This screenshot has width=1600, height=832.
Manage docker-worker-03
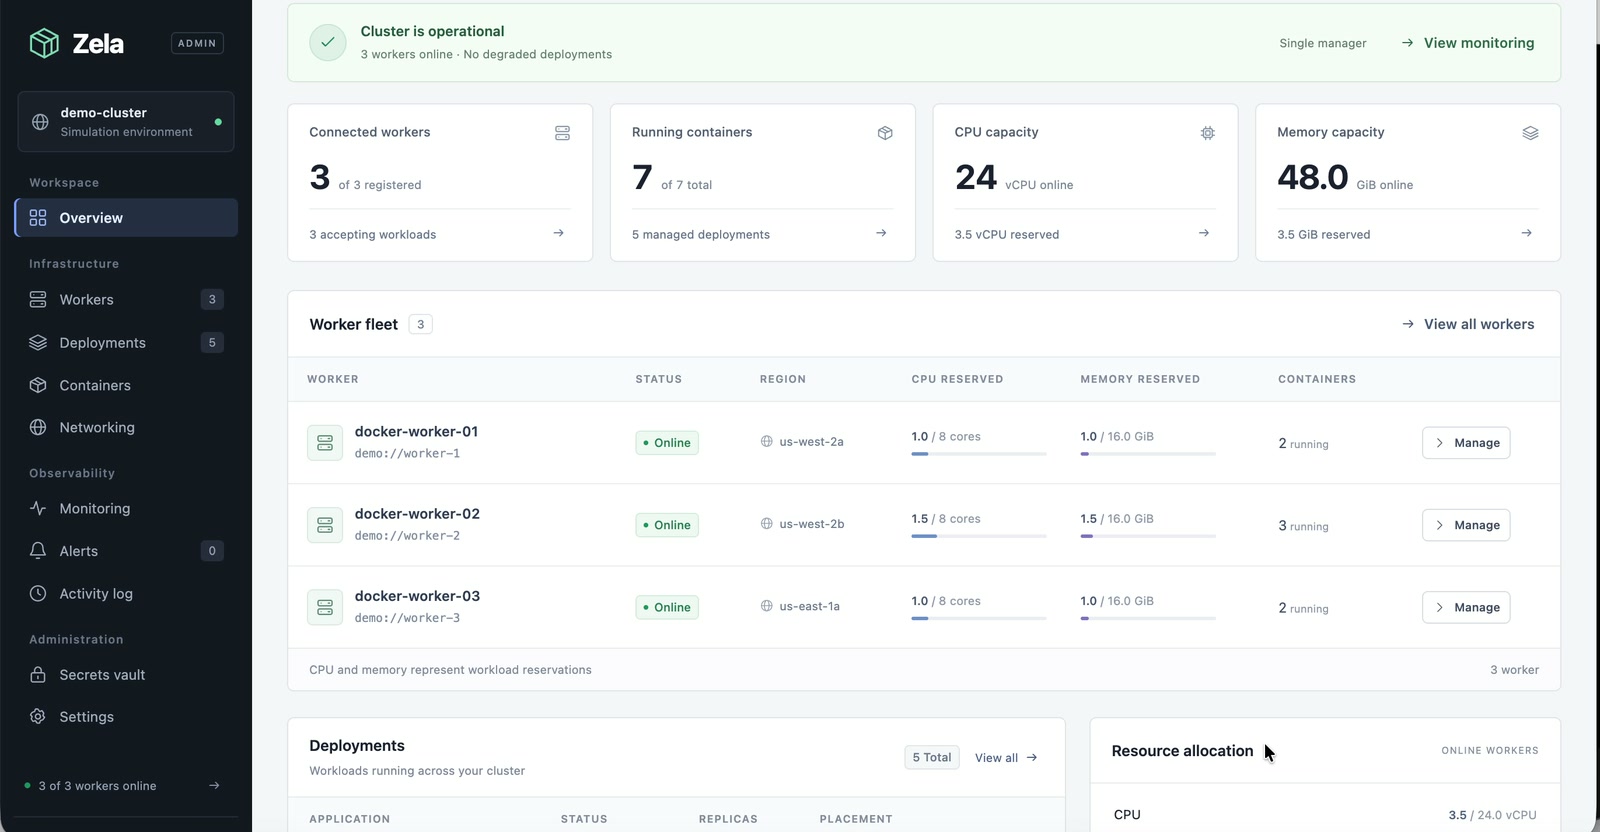1466,607
